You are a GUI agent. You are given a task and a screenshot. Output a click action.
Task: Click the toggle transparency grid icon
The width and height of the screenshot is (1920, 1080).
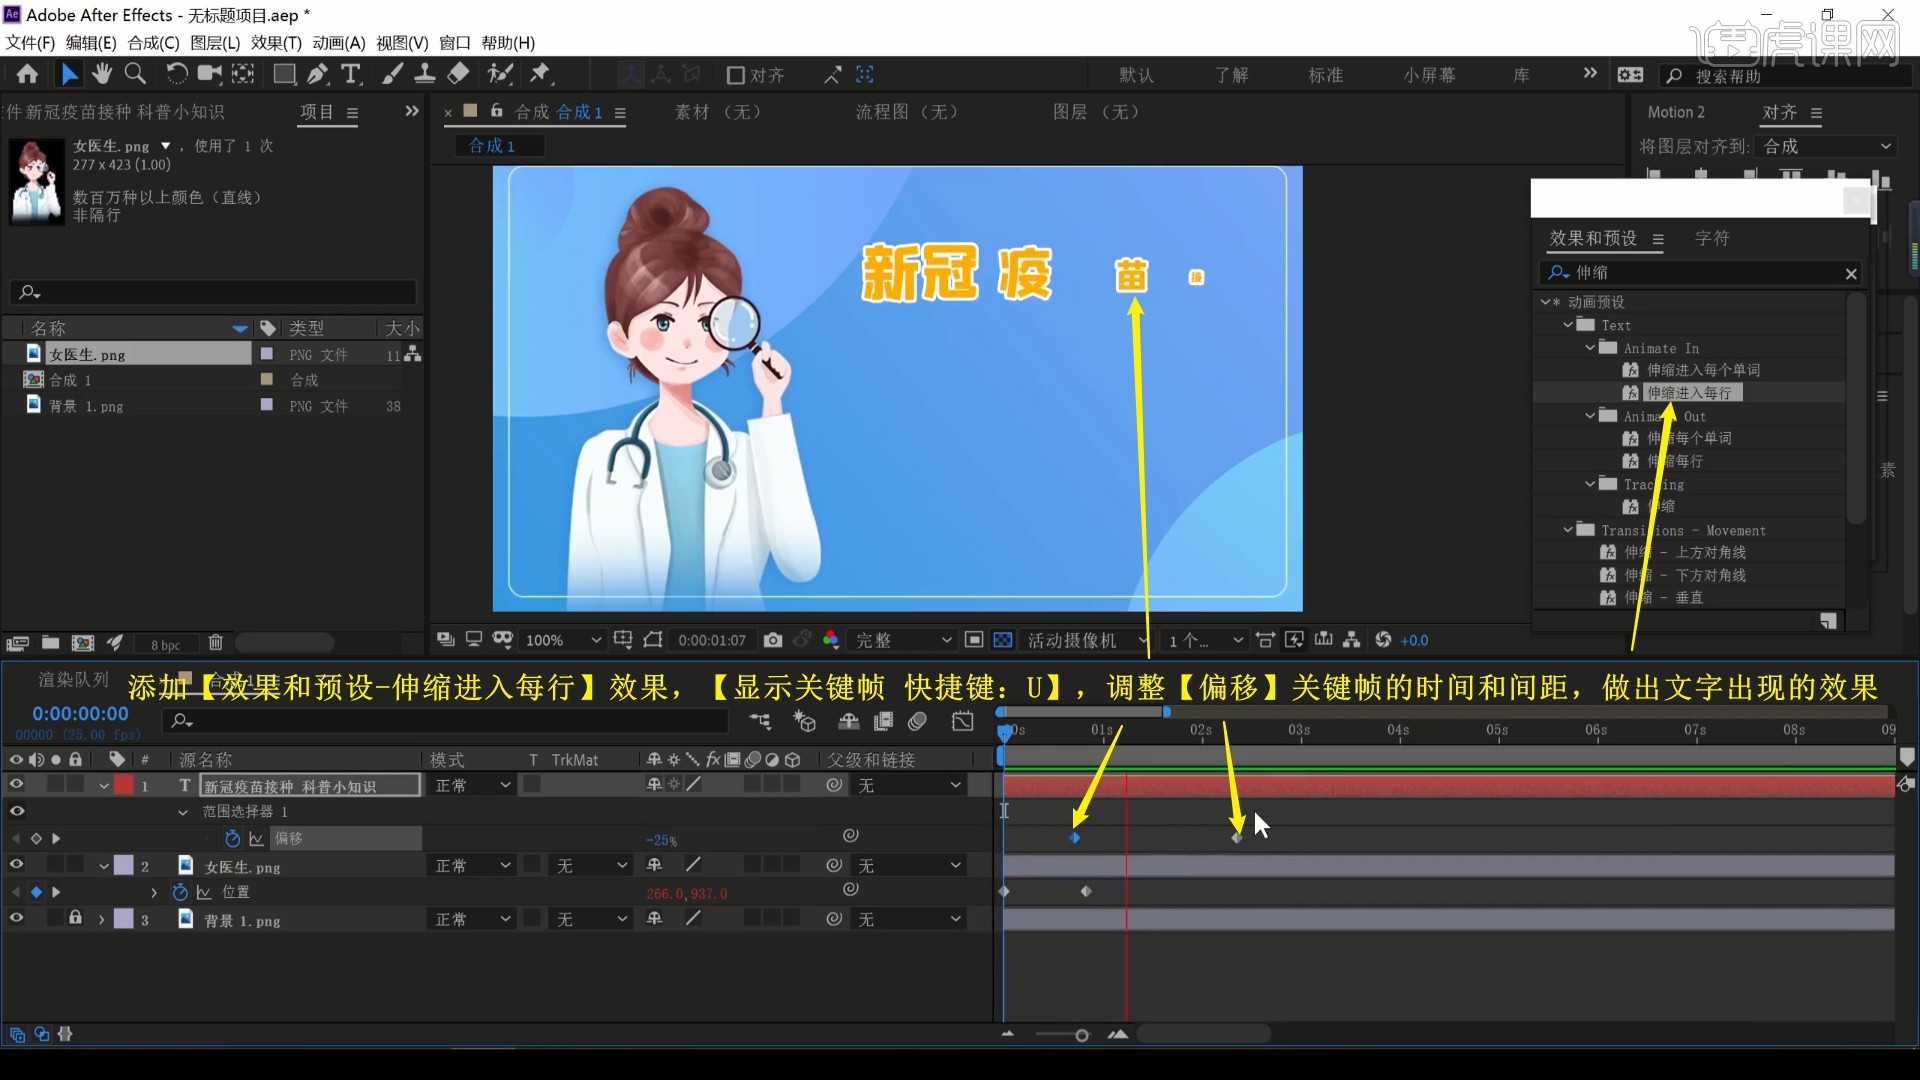(1003, 640)
